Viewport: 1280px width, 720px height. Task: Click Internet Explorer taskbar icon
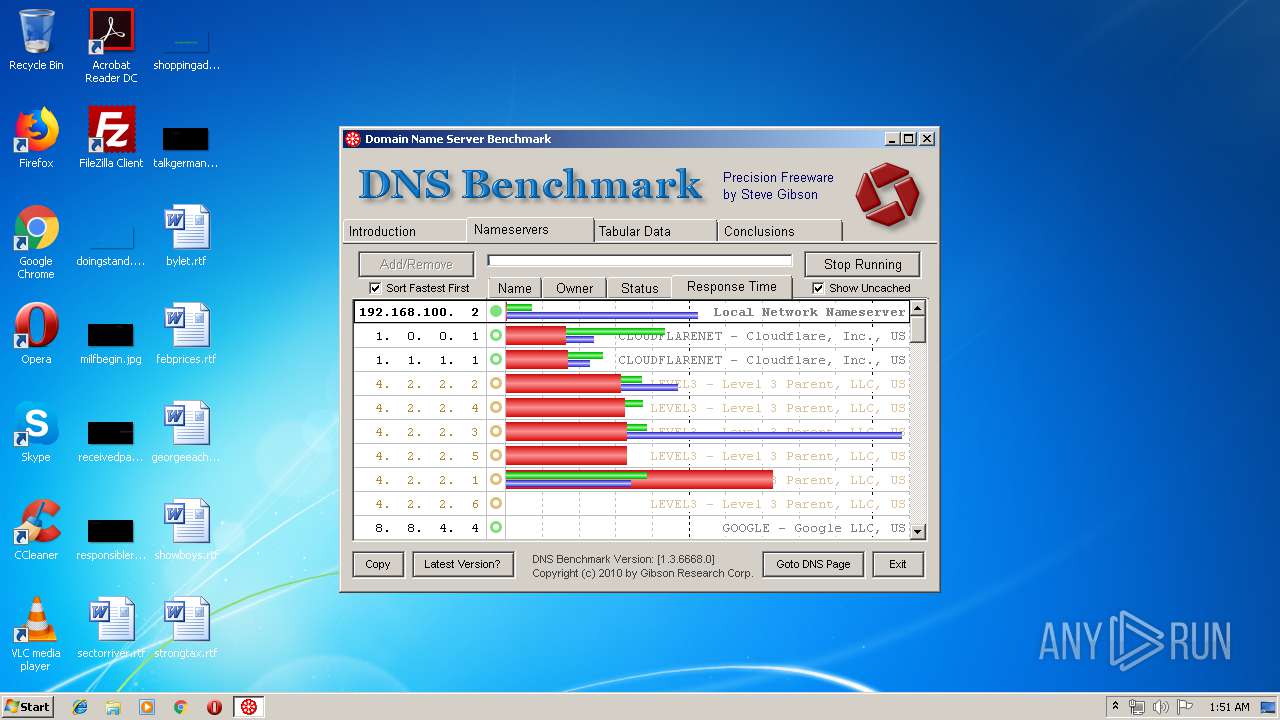[x=80, y=707]
